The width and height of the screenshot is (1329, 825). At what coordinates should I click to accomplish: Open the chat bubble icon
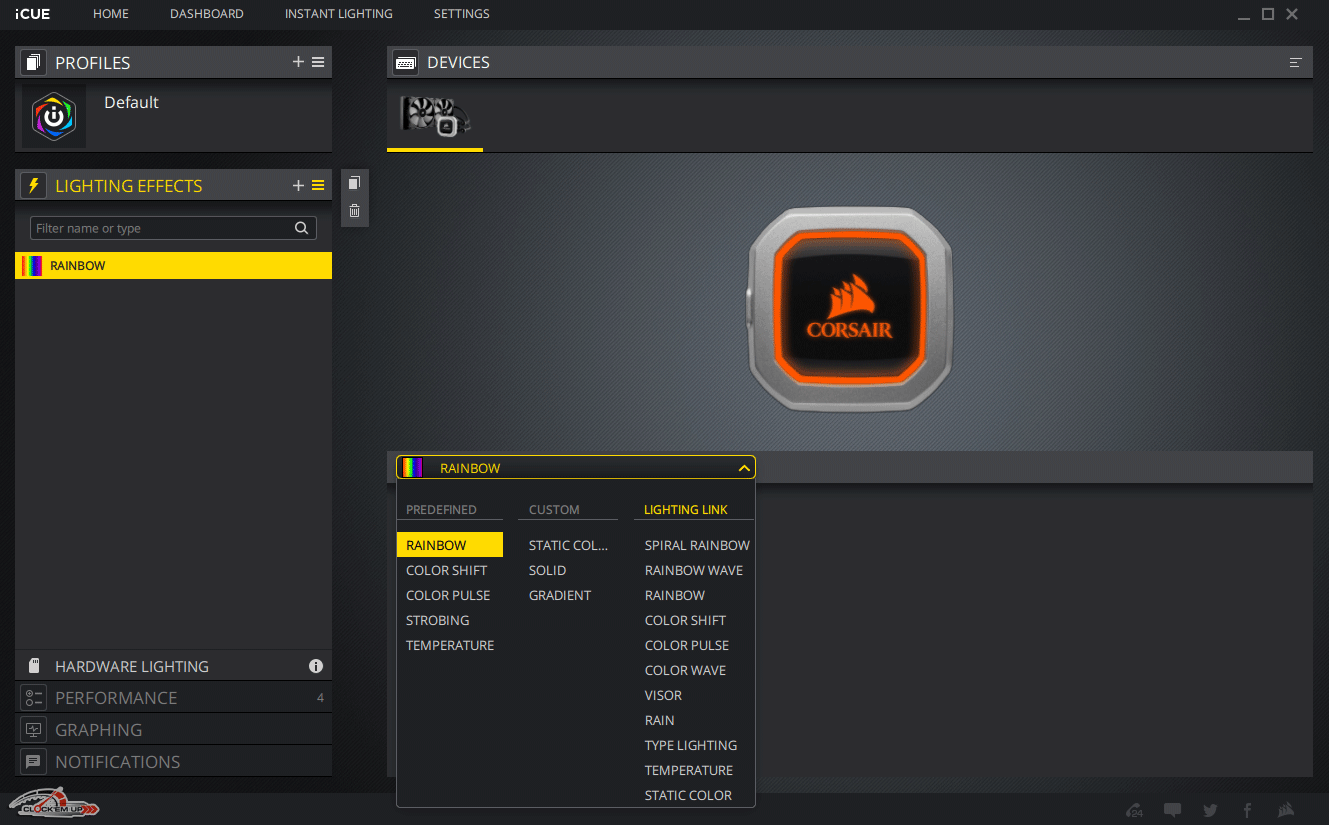click(x=1173, y=810)
